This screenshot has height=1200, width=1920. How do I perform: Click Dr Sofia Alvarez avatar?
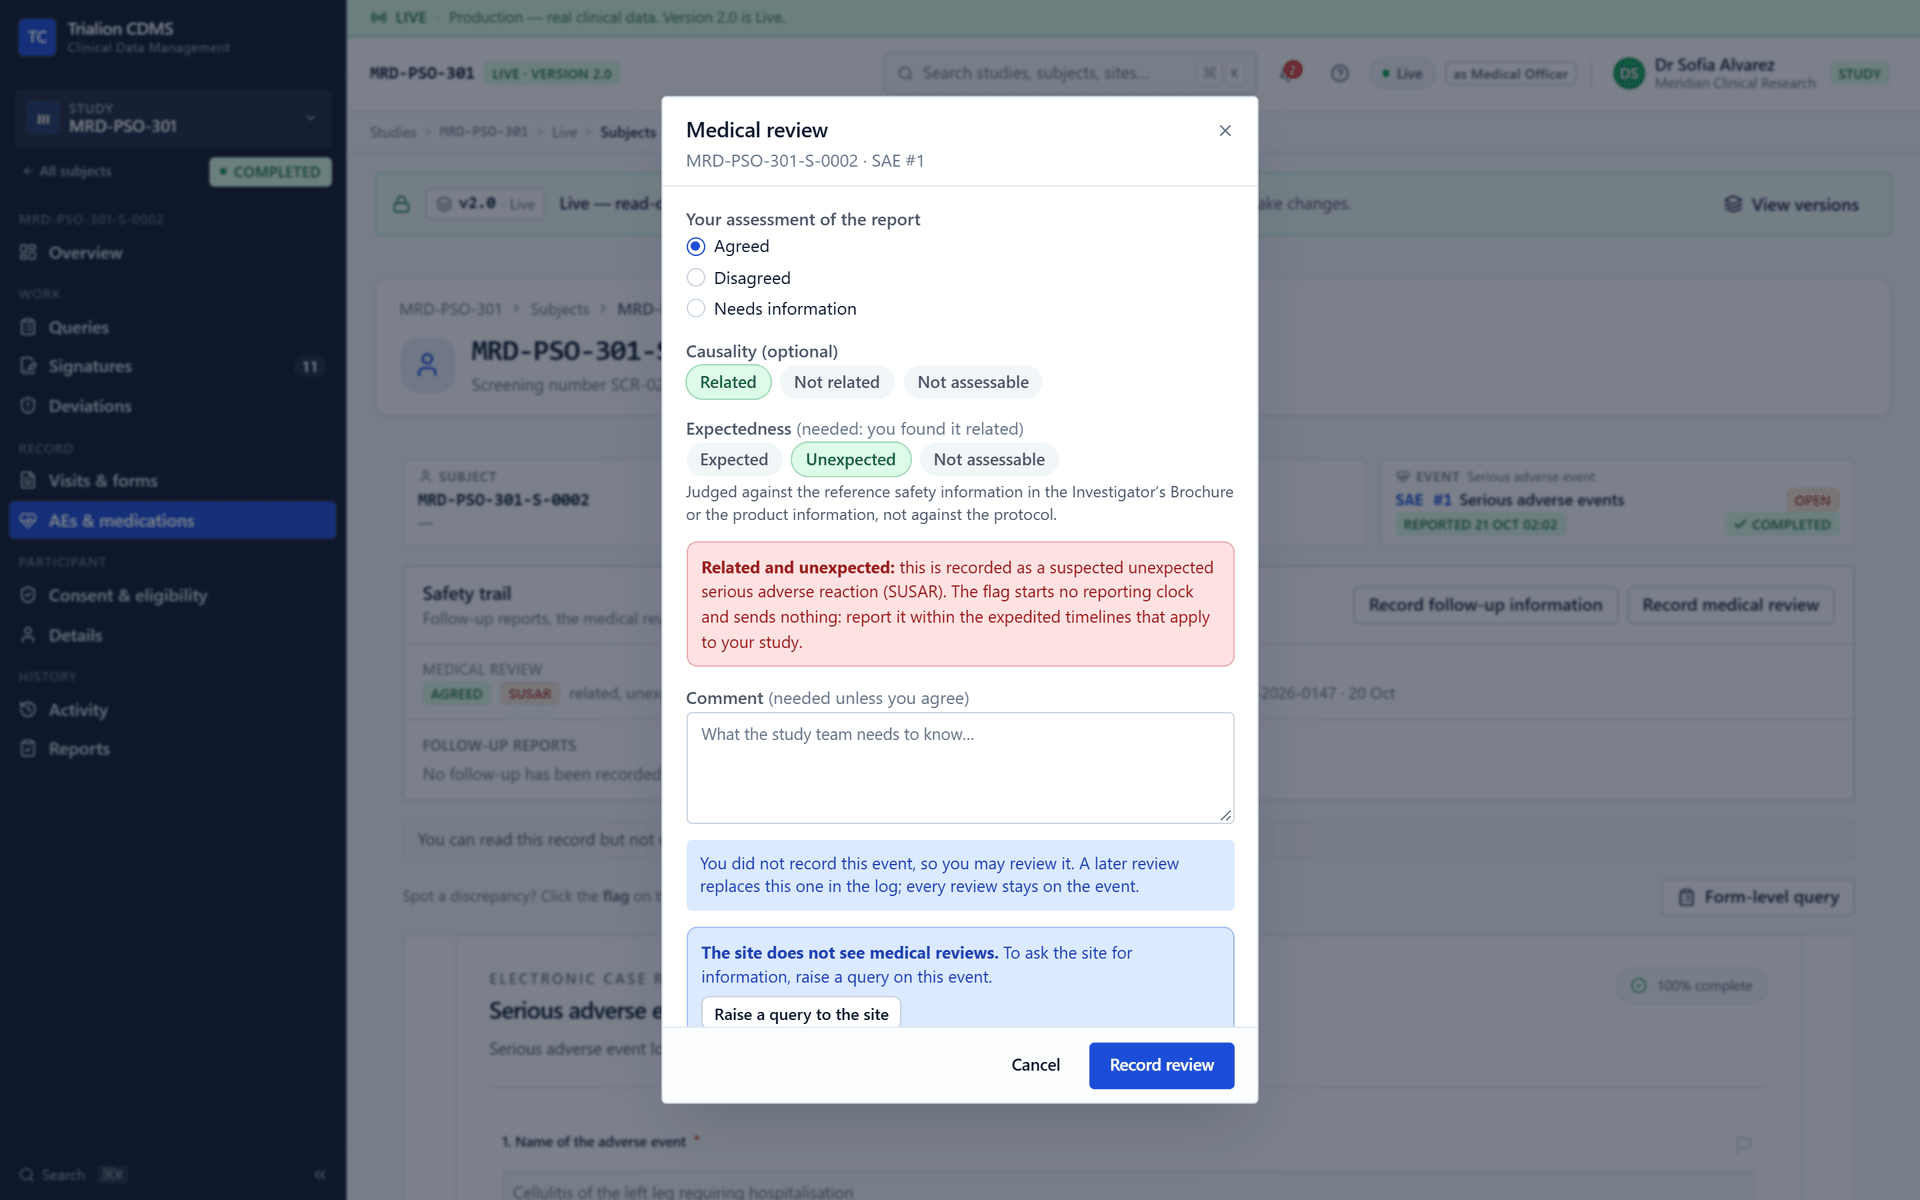point(1629,73)
